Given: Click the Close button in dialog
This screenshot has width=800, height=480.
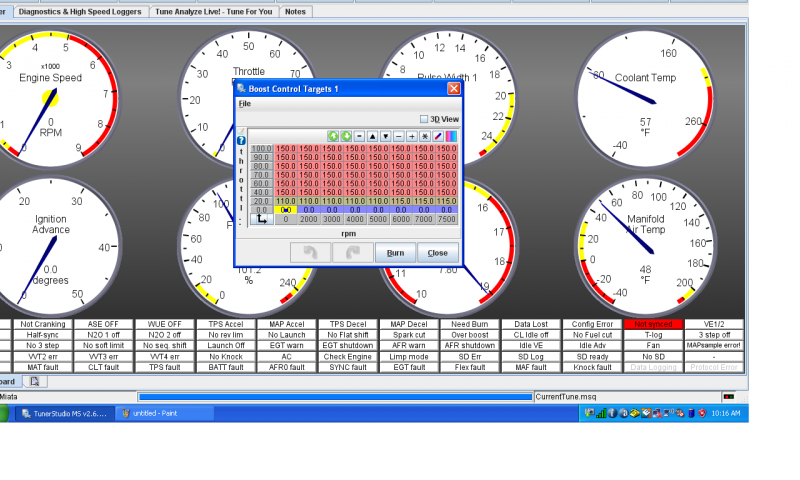Looking at the screenshot, I should tap(437, 253).
